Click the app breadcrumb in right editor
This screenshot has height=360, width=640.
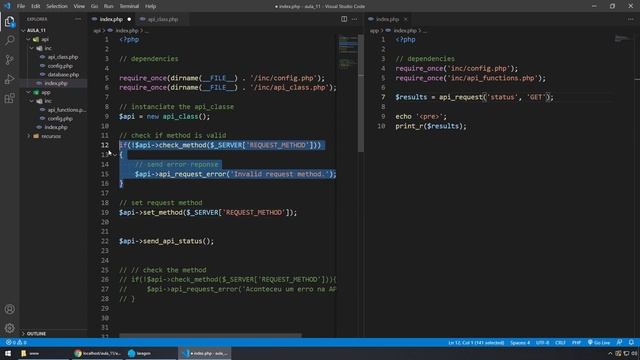[374, 31]
